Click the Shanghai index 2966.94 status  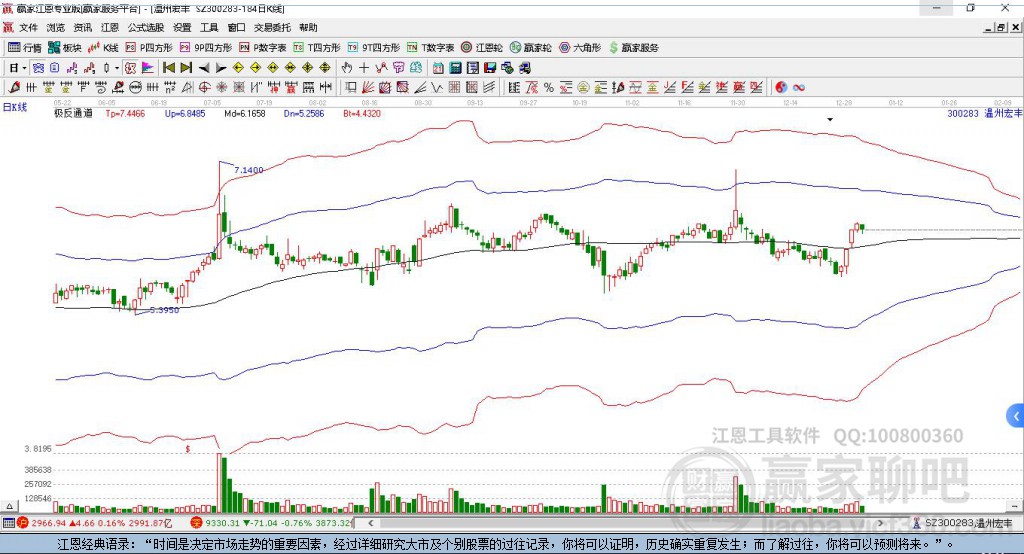[94, 523]
